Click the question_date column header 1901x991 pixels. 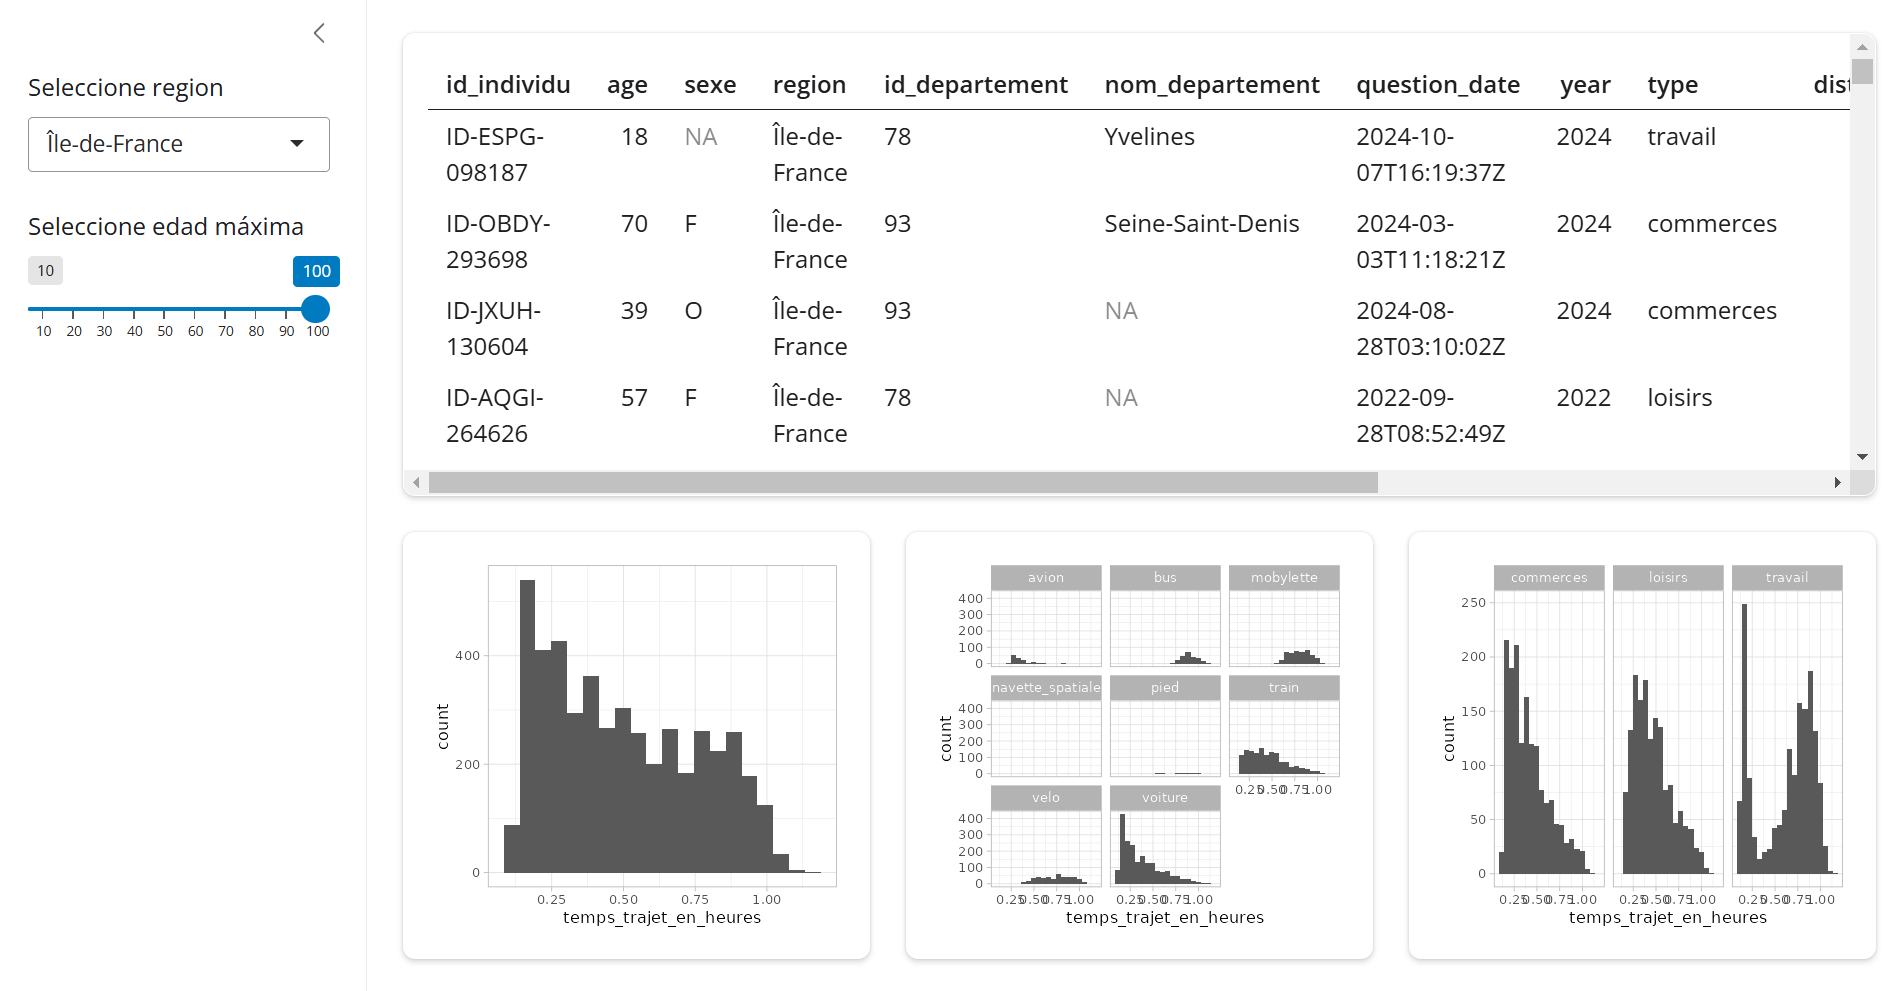click(1437, 85)
